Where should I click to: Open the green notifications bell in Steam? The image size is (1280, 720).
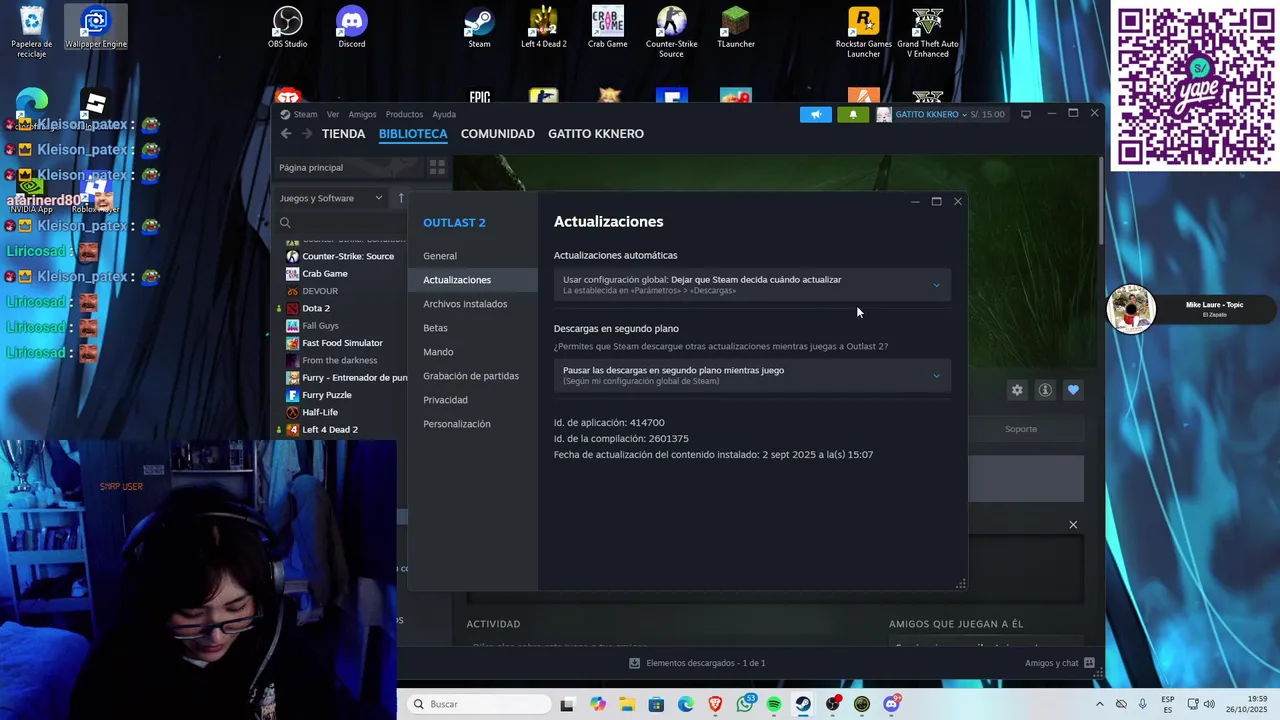point(853,114)
